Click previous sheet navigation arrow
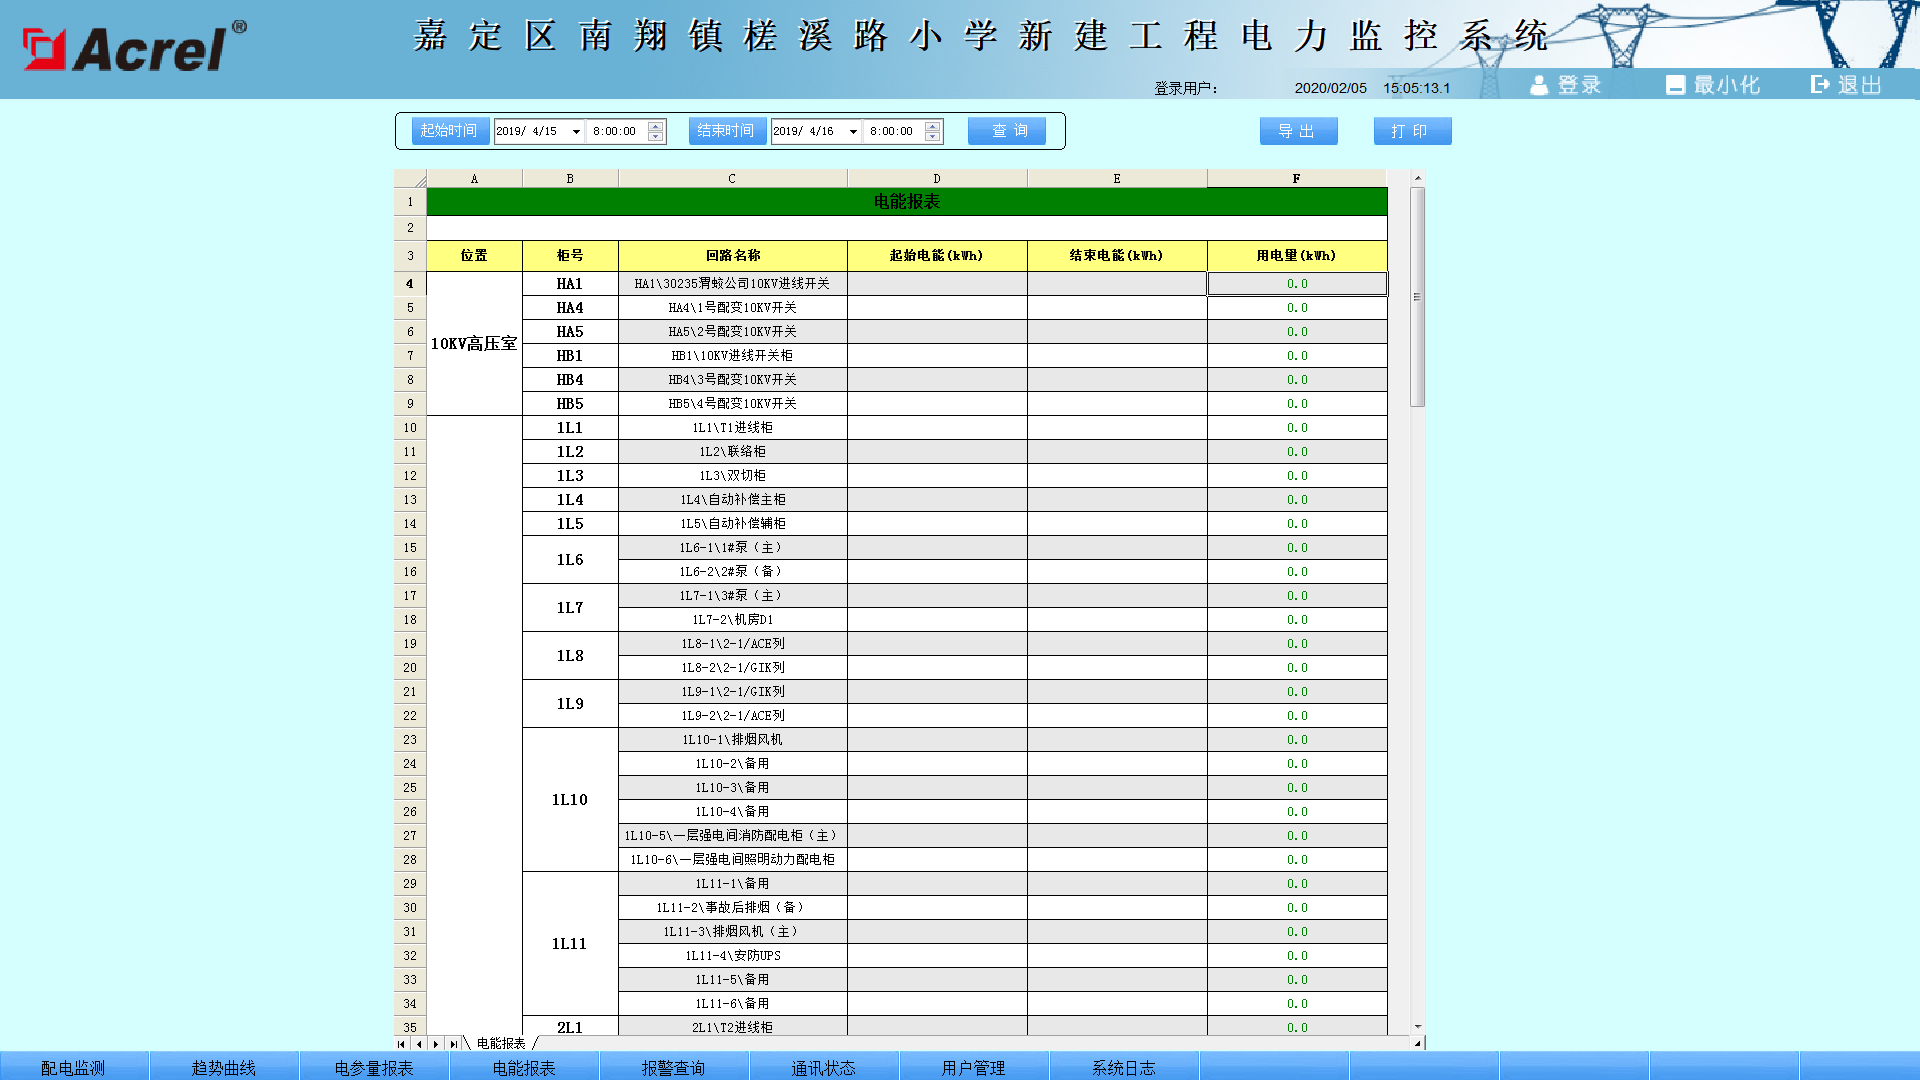 419,1044
